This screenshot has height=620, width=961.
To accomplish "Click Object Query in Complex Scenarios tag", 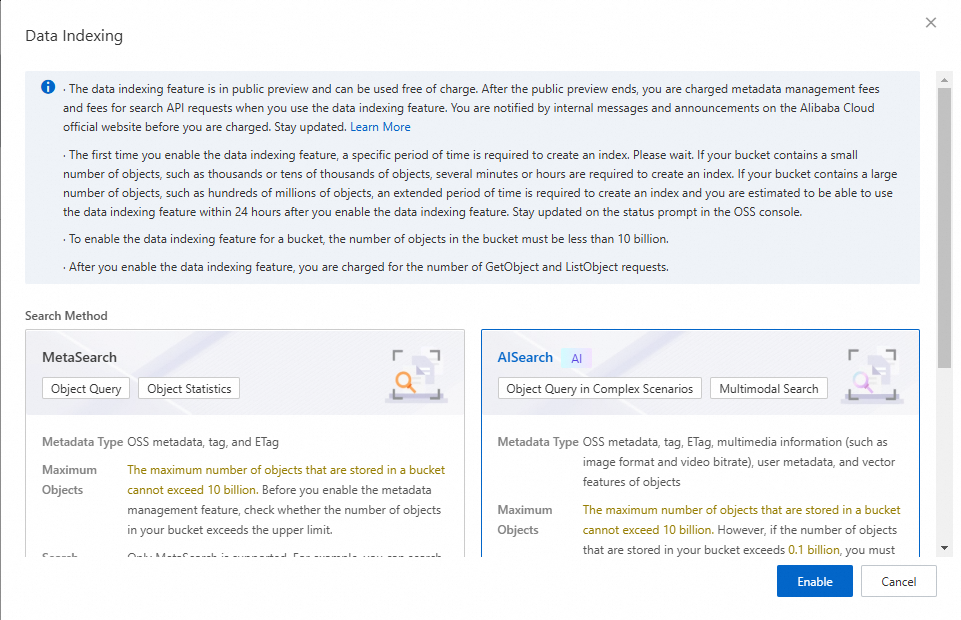I will point(599,388).
